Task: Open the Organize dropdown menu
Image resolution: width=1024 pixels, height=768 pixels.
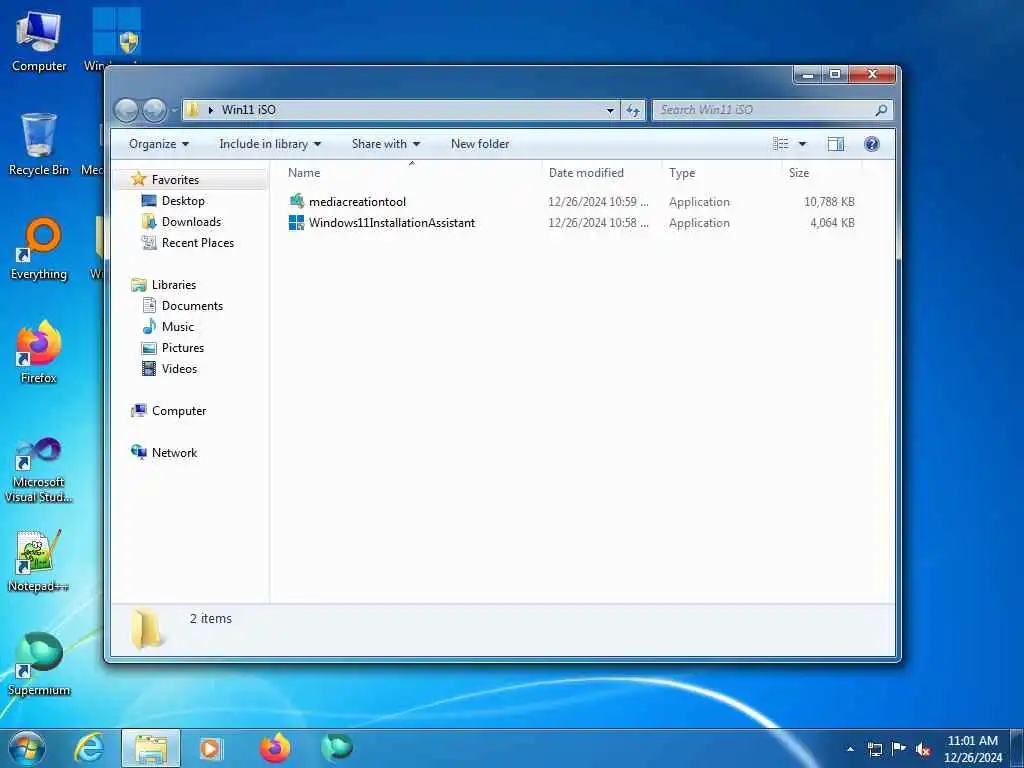Action: (x=159, y=144)
